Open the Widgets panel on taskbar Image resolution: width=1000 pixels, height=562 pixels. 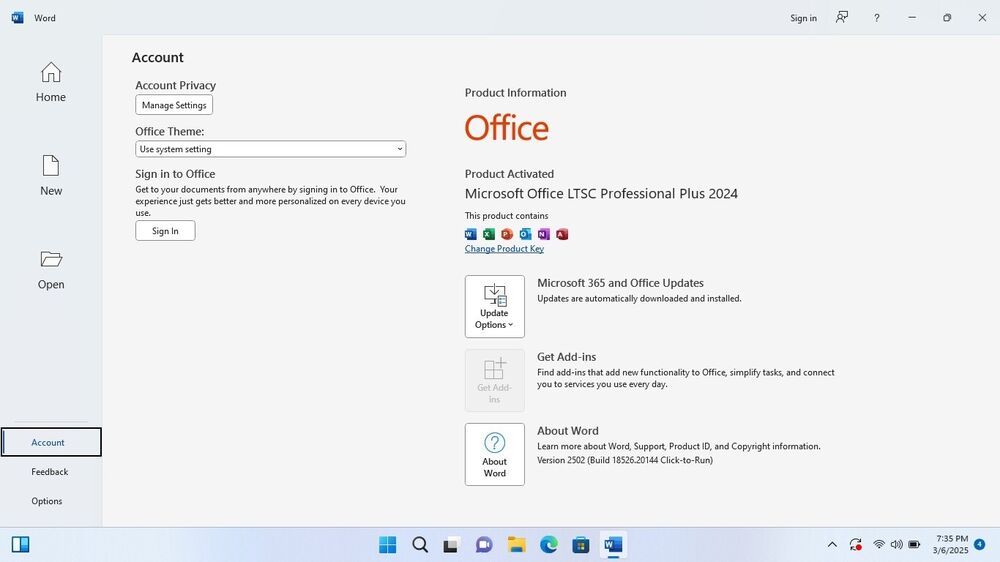pos(20,544)
